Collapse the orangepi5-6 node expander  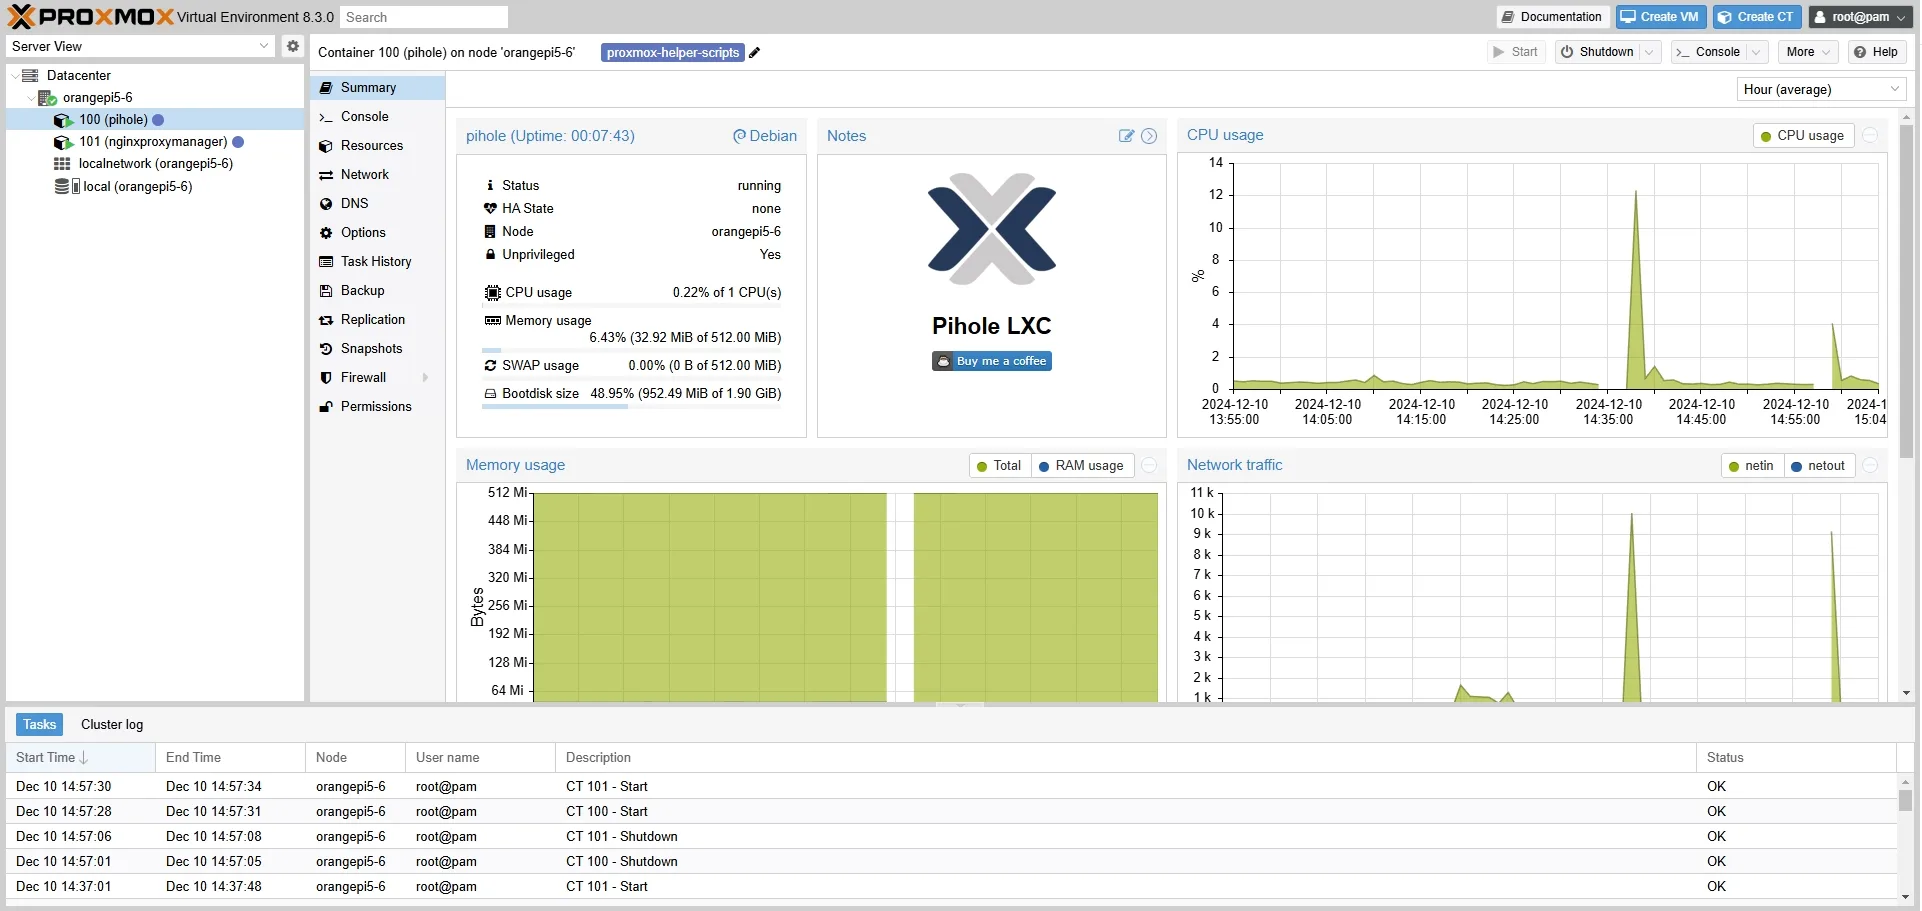coord(30,98)
